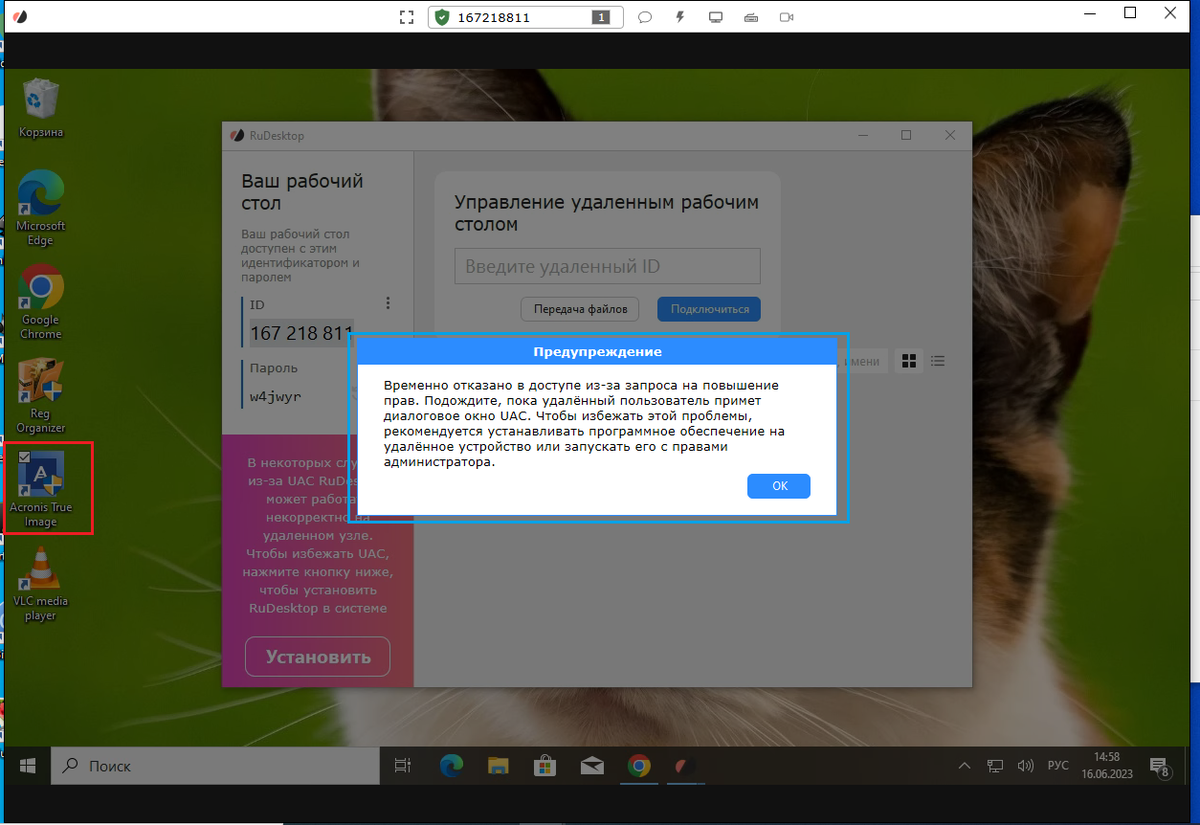The height and width of the screenshot is (825, 1200).
Task: Mute system volume from the taskbar
Action: (1025, 765)
